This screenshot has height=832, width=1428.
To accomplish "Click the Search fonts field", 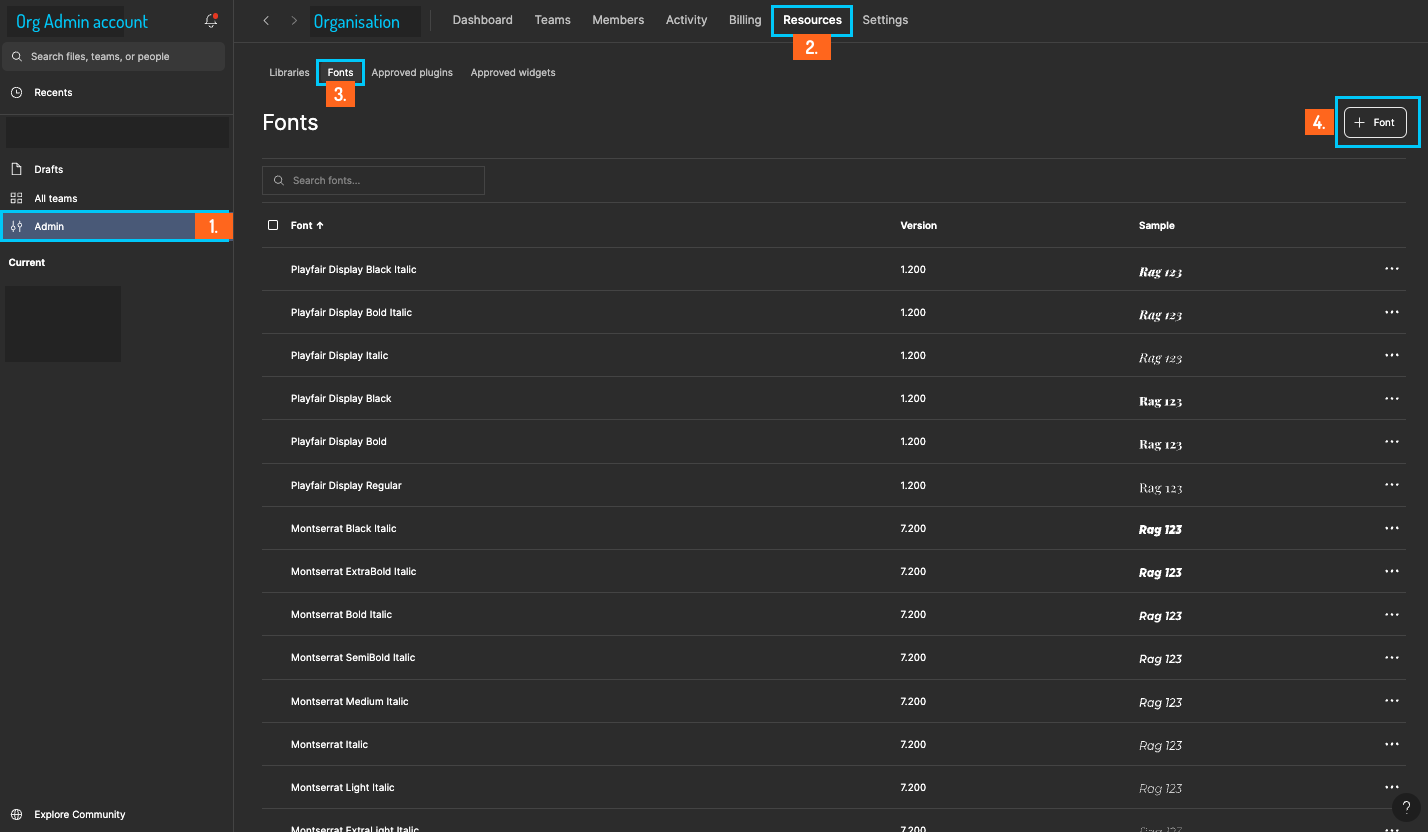I will click(x=373, y=180).
